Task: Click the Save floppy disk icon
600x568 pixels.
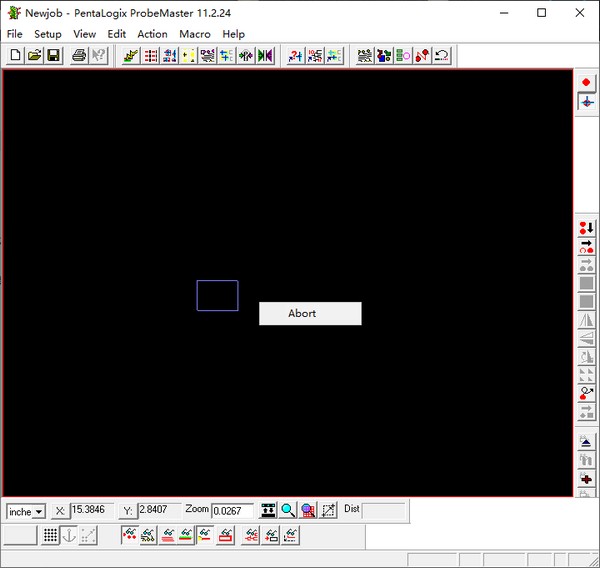Action: click(53, 56)
